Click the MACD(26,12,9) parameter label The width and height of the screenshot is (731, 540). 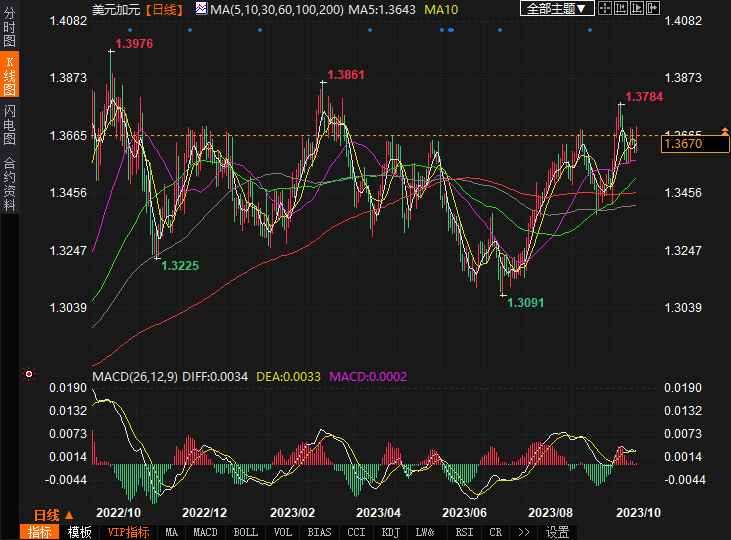point(135,376)
